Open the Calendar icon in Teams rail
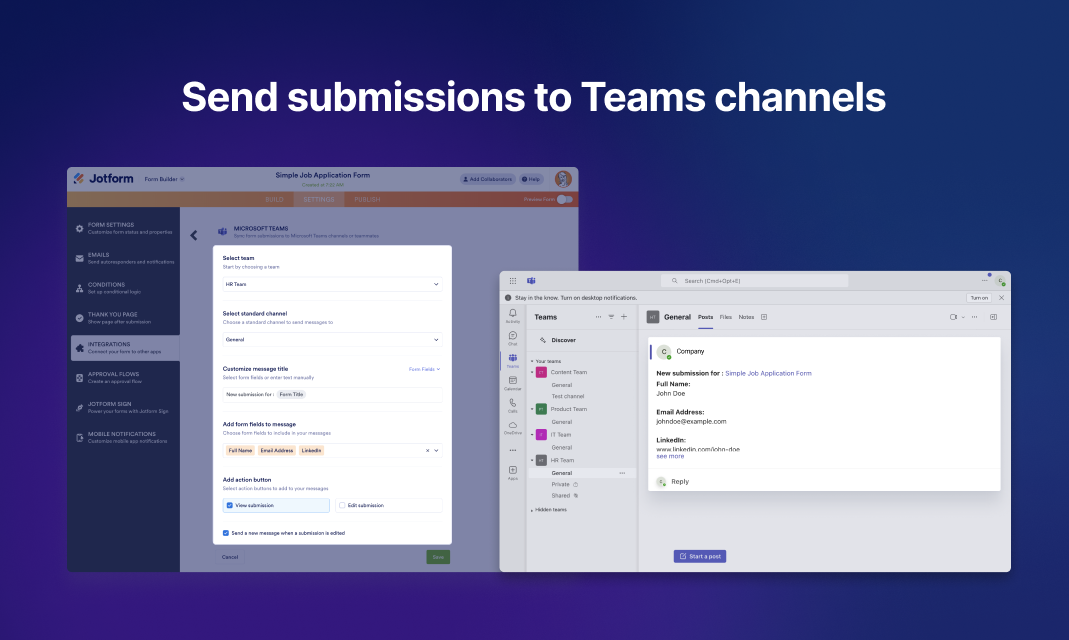Image resolution: width=1069 pixels, height=640 pixels. click(513, 382)
